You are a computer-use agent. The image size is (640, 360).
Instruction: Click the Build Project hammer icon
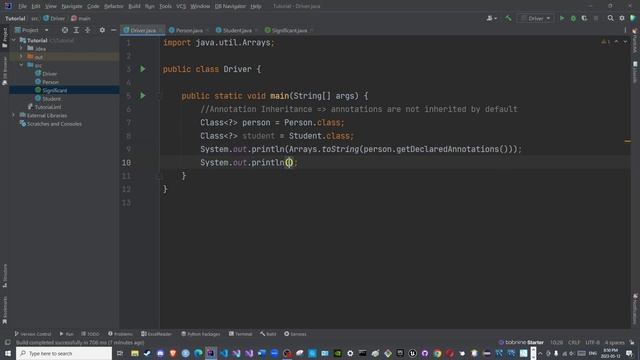[508, 18]
